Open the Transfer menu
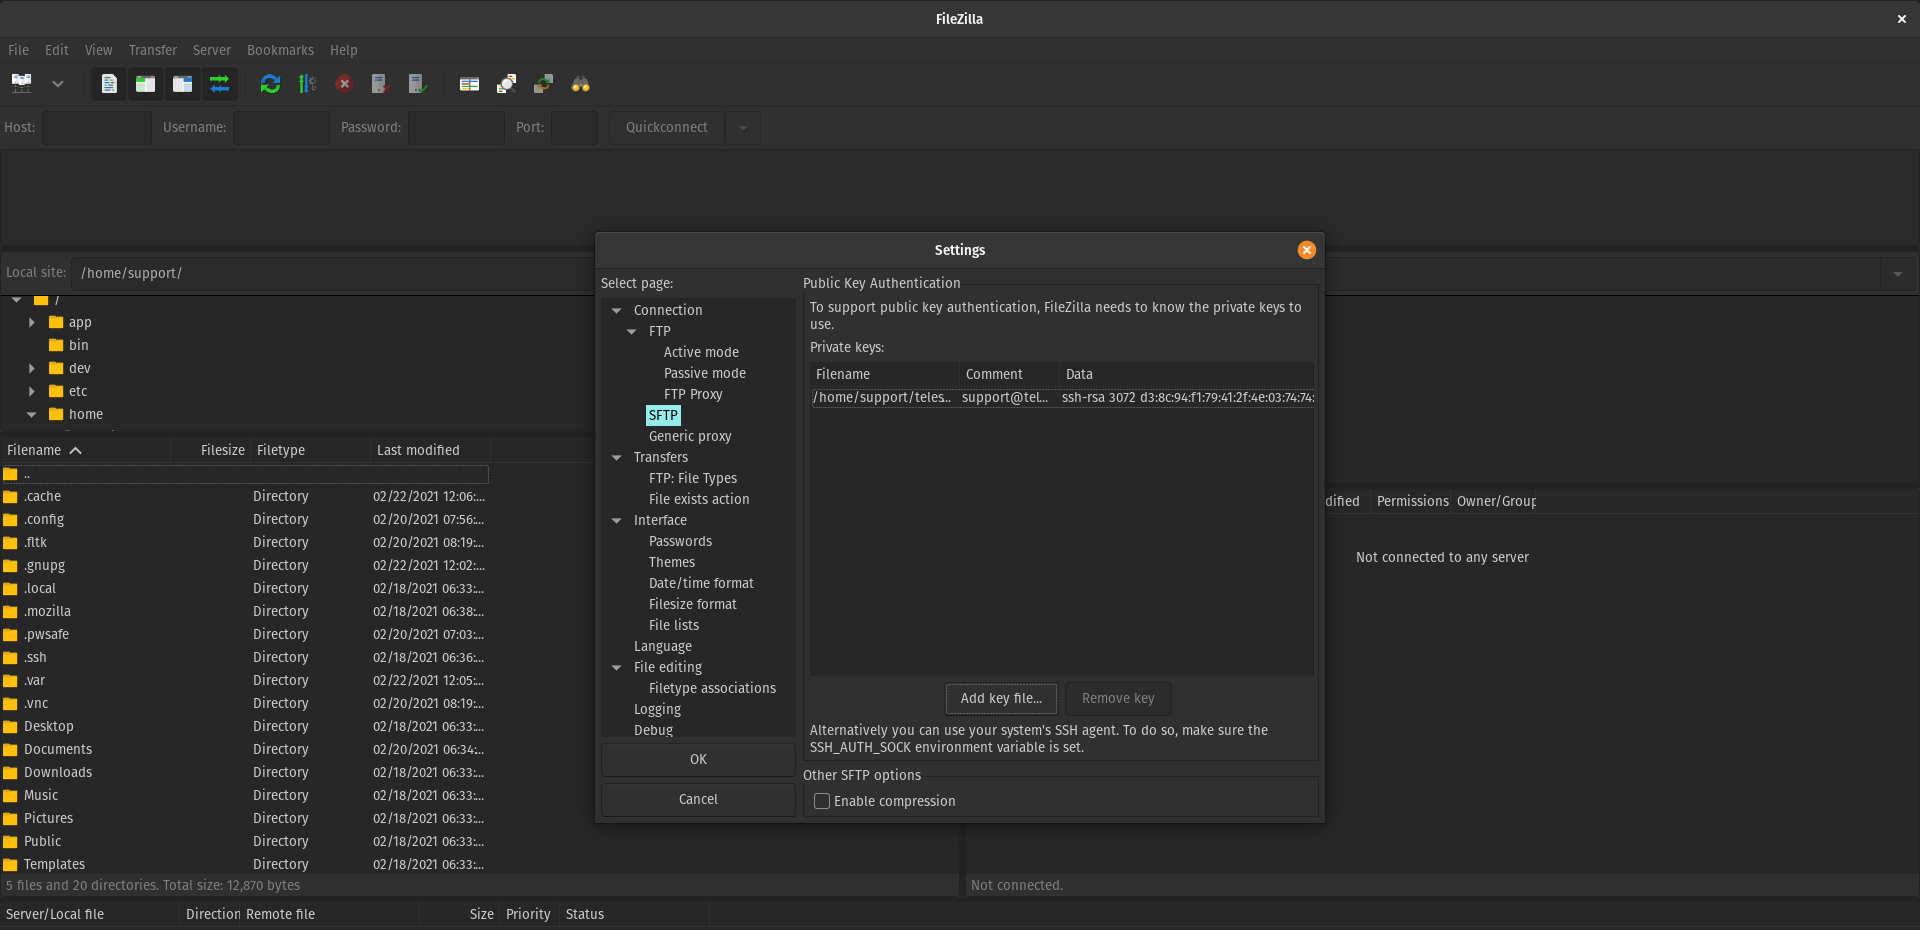The image size is (1920, 930). pyautogui.click(x=152, y=50)
